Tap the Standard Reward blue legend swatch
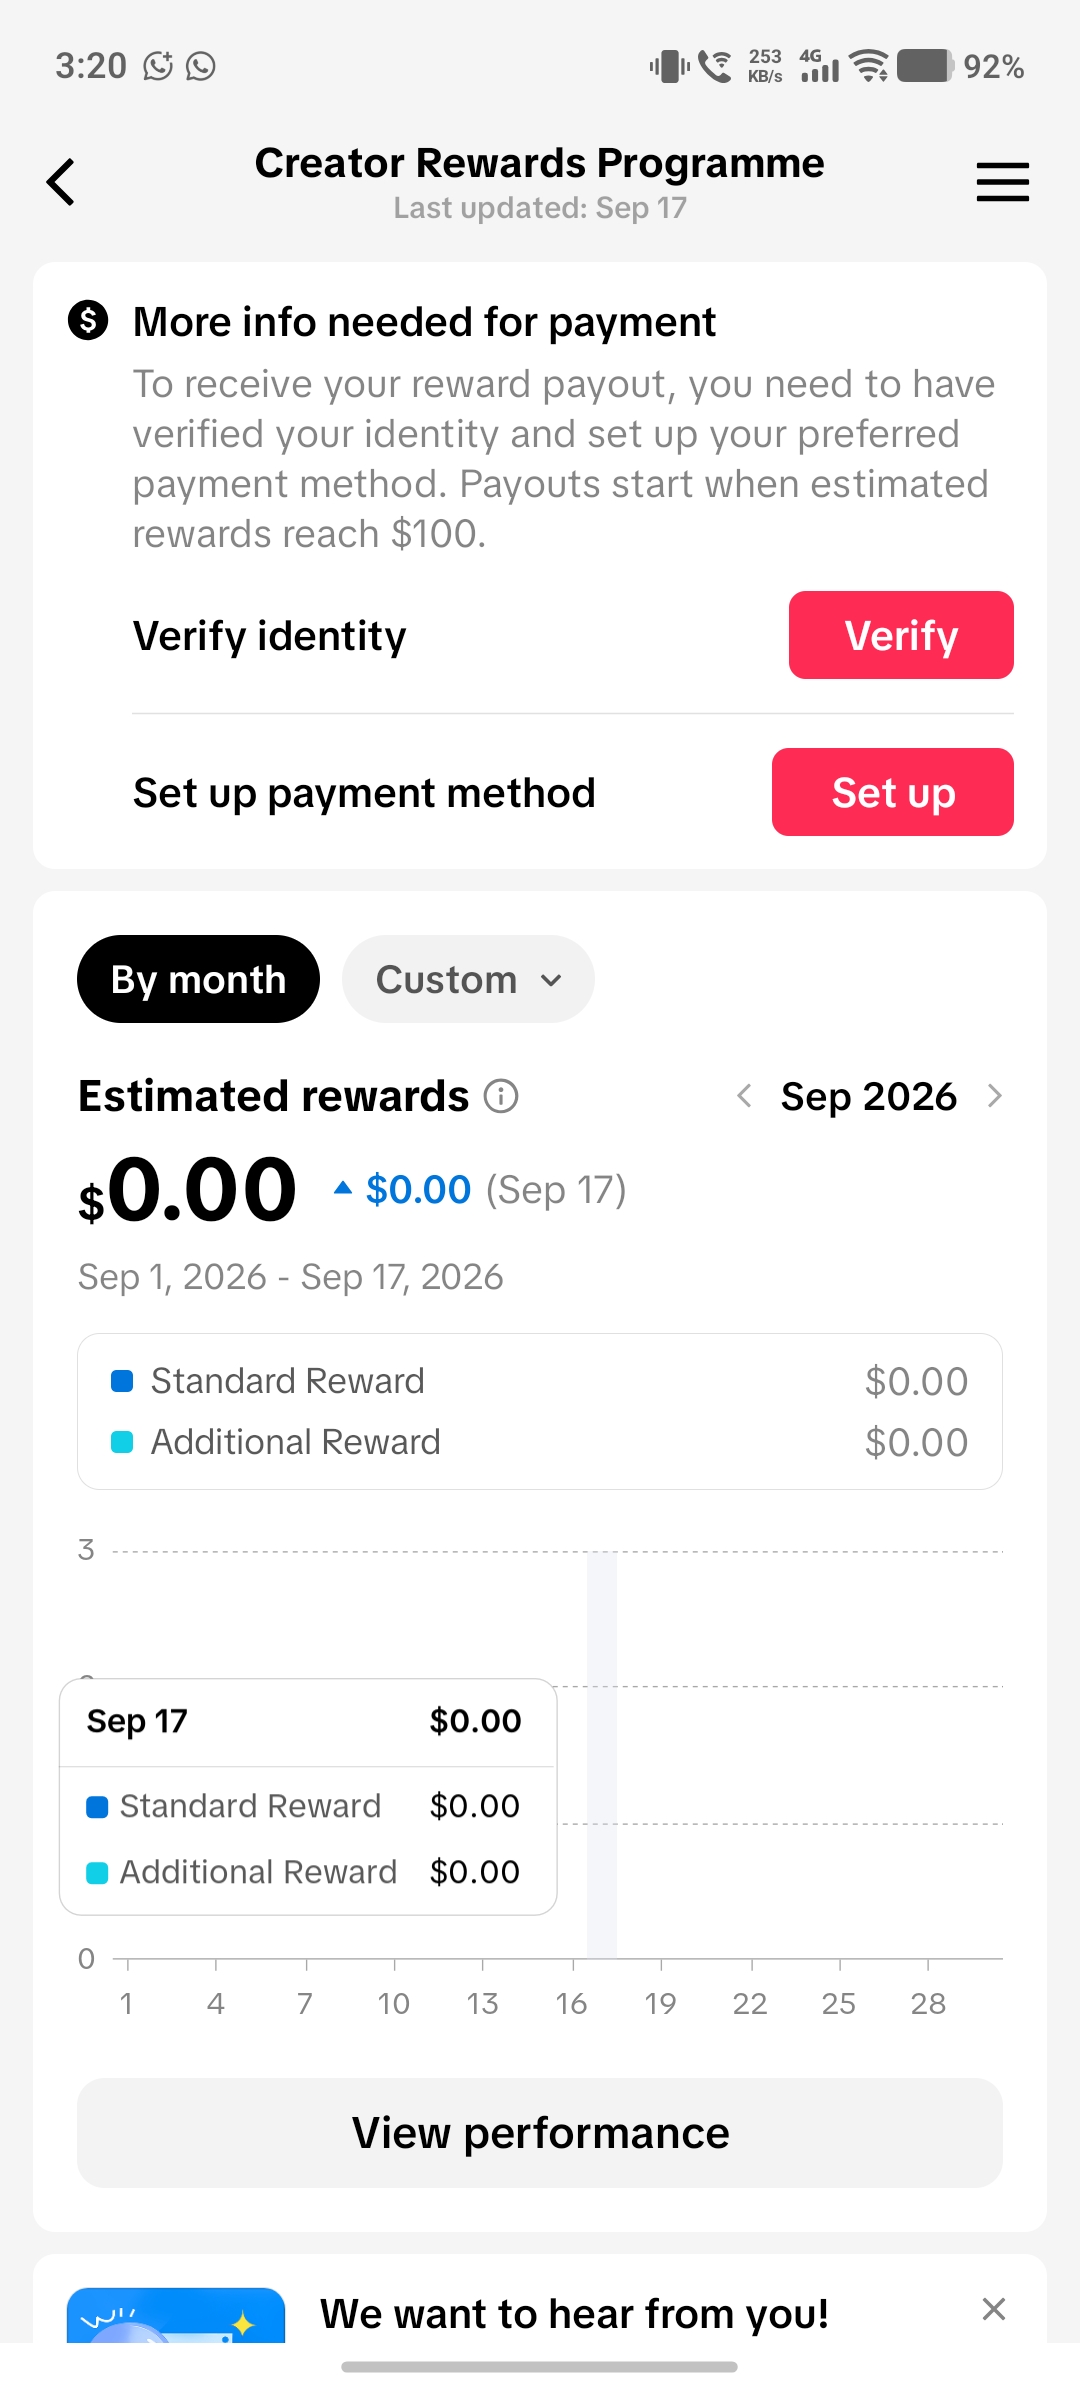Image resolution: width=1080 pixels, height=2392 pixels. pyautogui.click(x=122, y=1381)
